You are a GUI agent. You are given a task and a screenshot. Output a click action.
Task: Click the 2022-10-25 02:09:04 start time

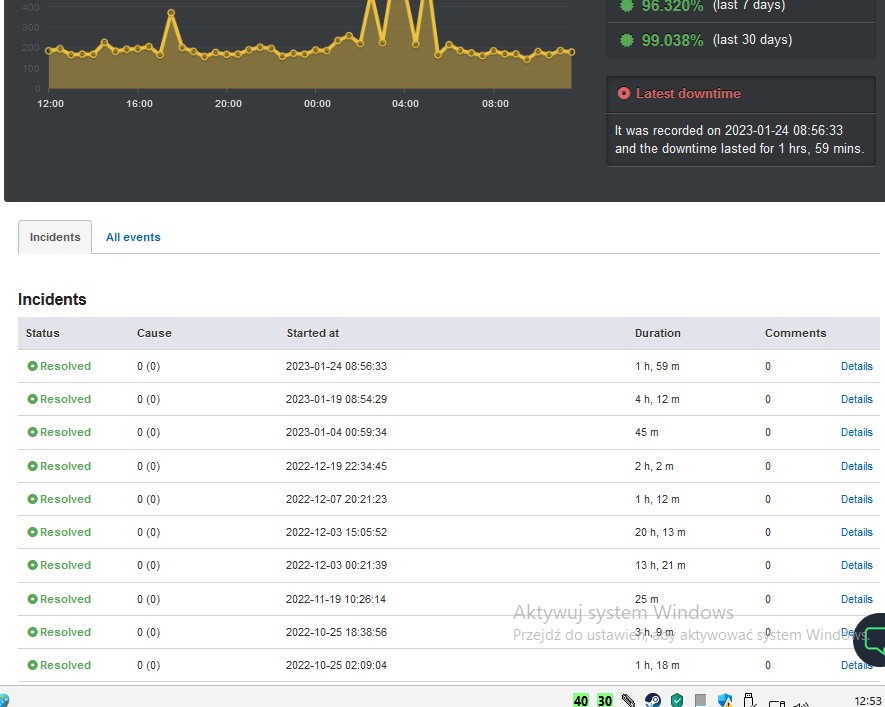(336, 665)
